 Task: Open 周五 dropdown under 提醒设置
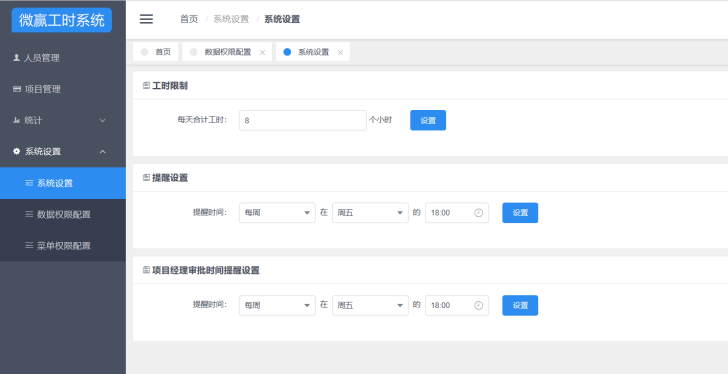click(370, 213)
